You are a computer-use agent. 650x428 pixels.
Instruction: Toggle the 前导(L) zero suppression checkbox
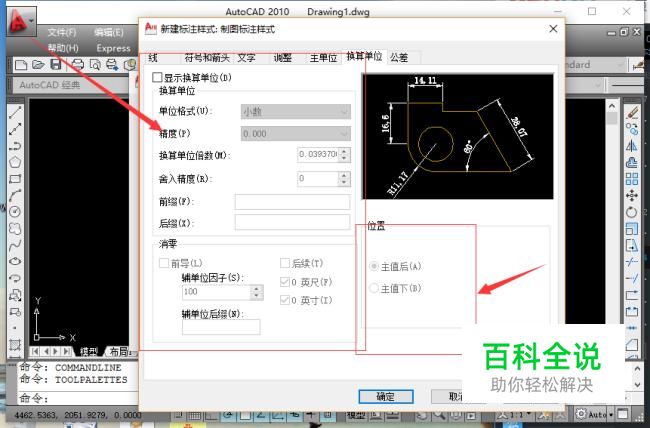click(164, 263)
